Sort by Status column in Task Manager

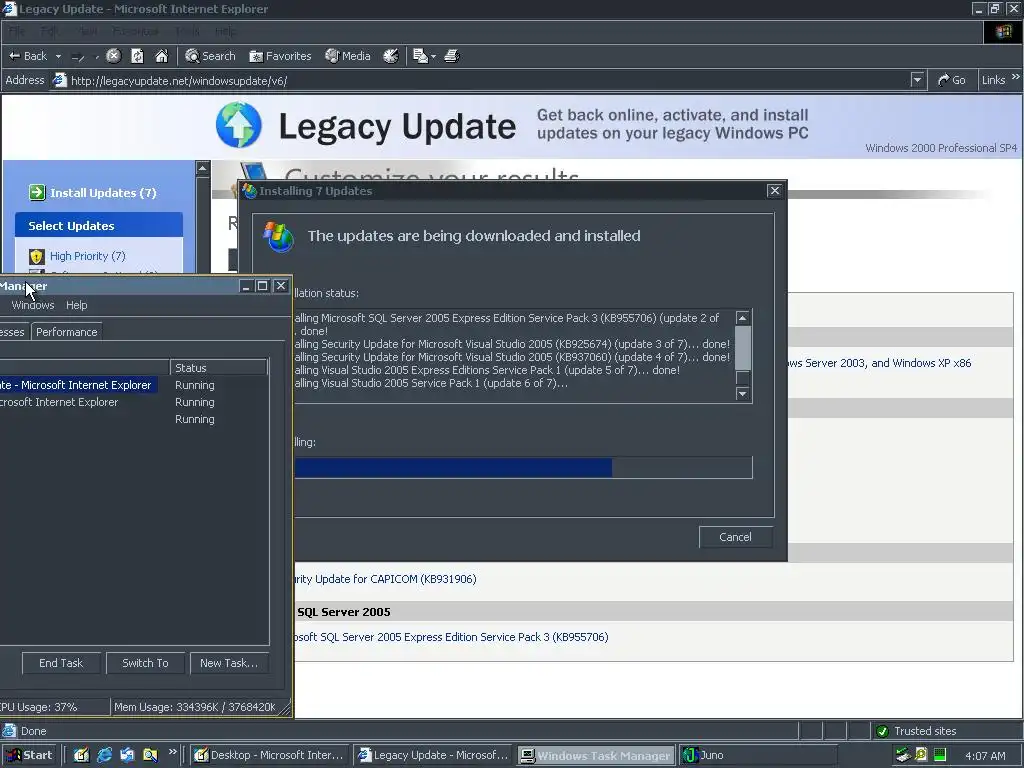[218, 368]
